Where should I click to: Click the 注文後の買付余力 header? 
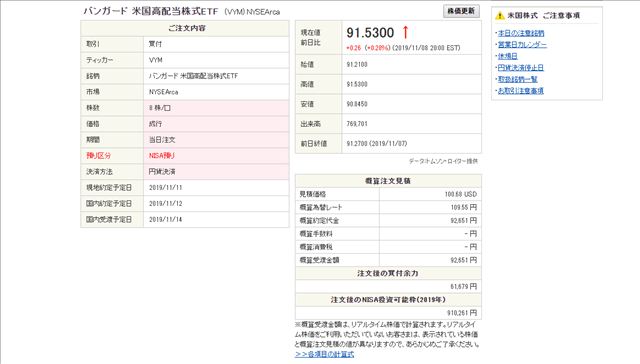388,273
